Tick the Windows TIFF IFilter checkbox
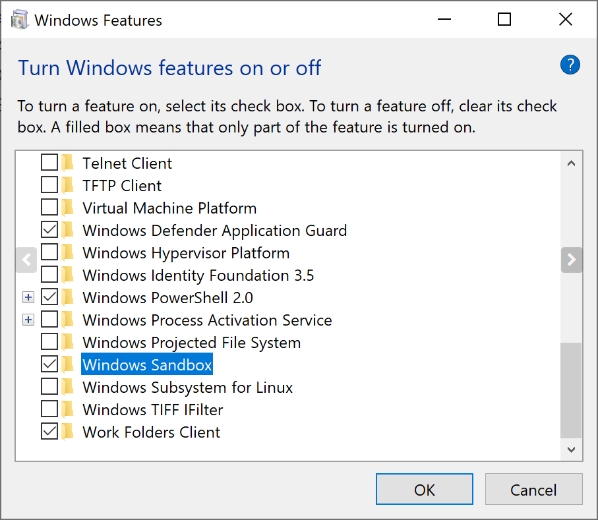 pos(49,409)
